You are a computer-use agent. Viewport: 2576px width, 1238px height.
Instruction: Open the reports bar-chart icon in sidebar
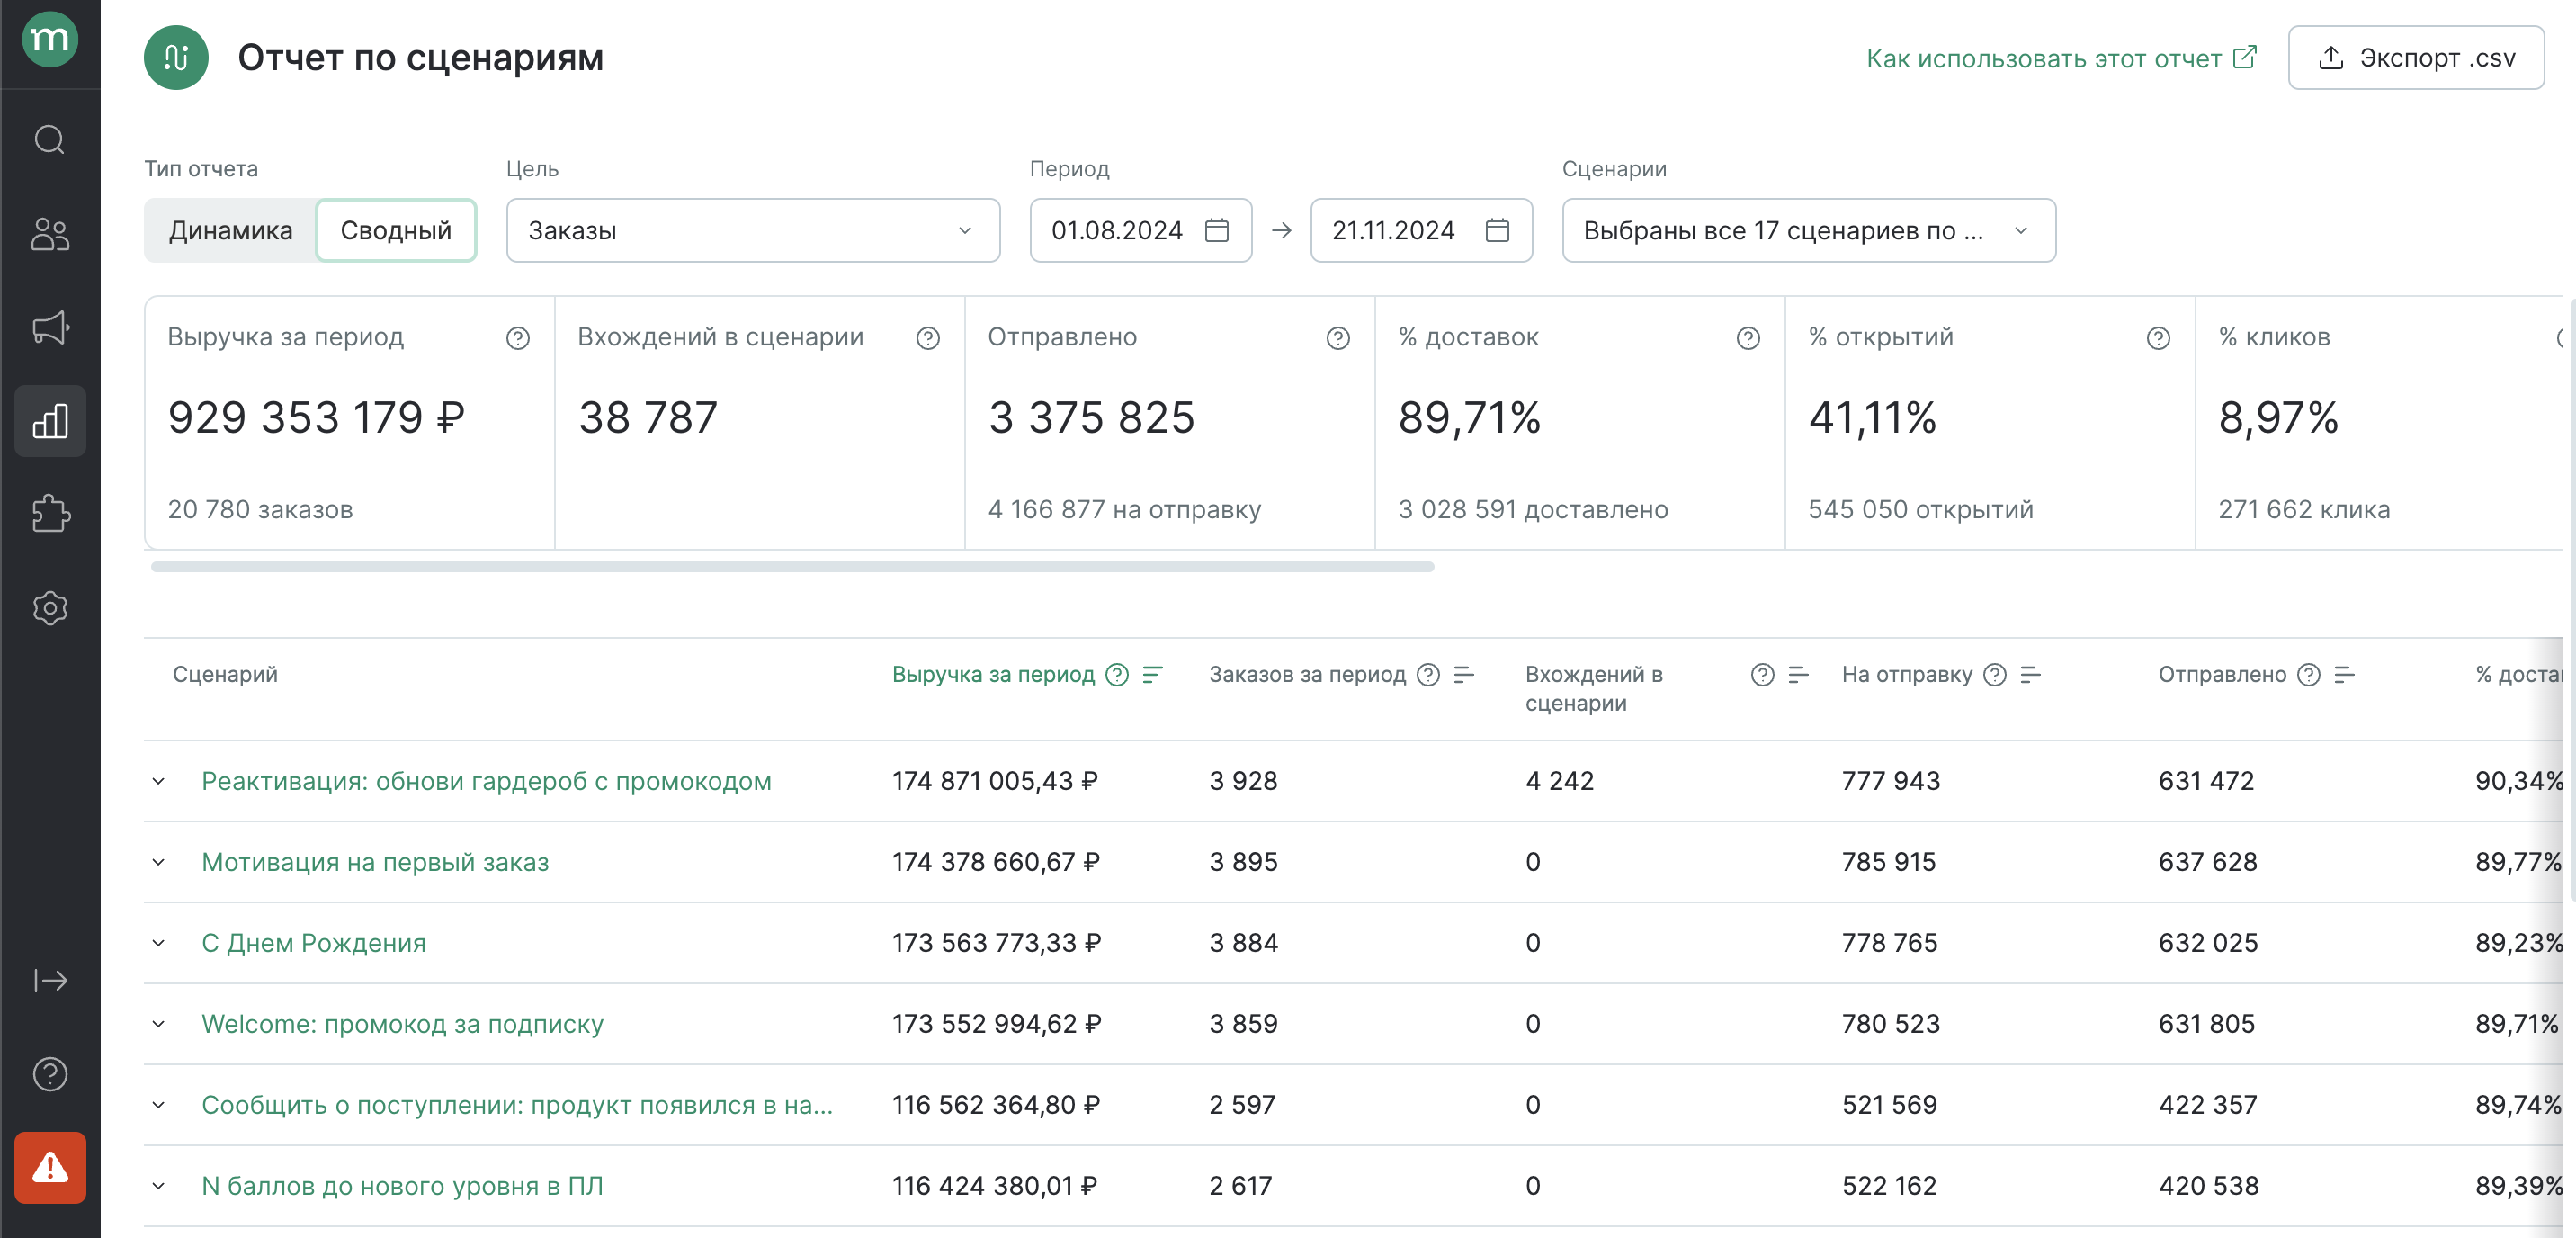click(50, 421)
